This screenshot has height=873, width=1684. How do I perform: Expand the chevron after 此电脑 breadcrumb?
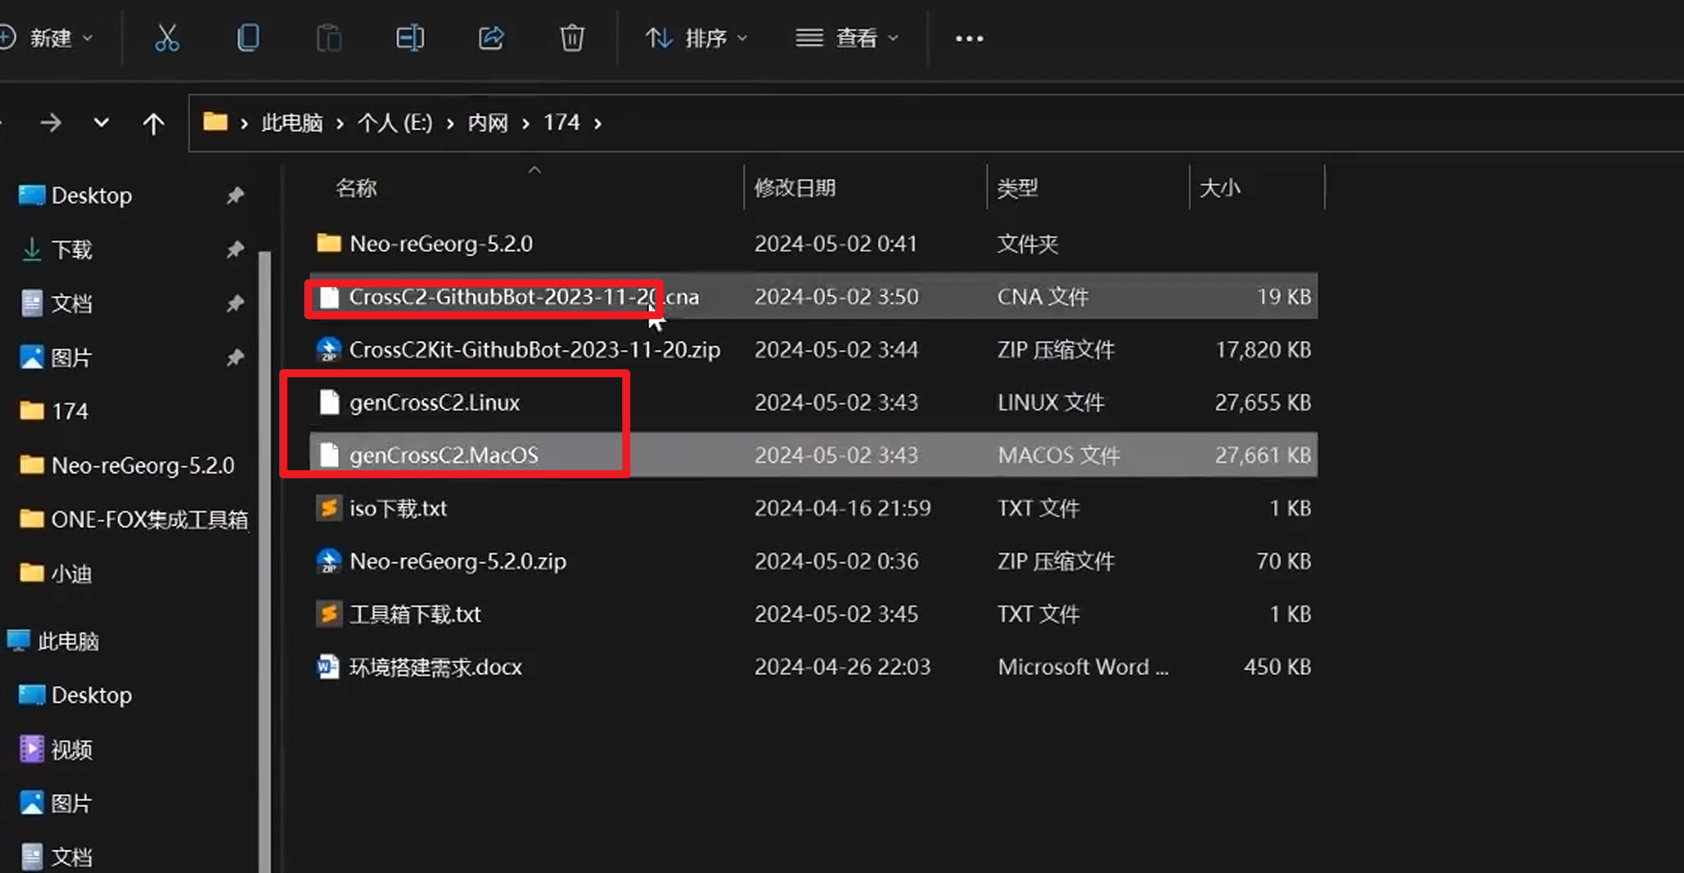340,123
